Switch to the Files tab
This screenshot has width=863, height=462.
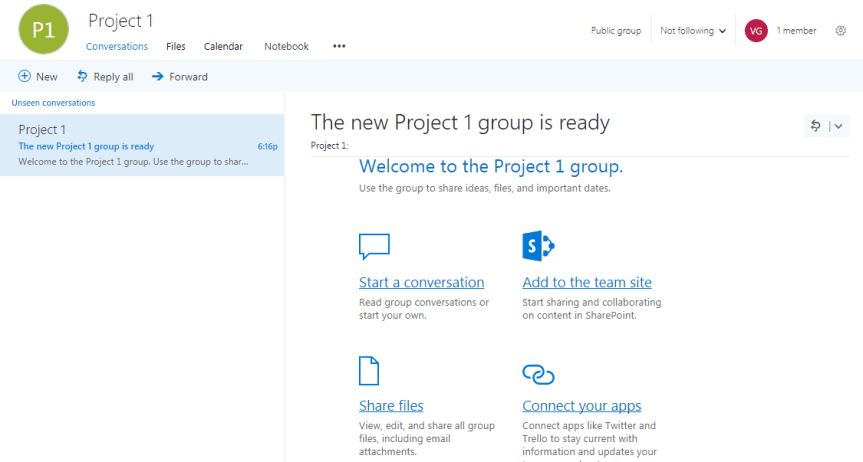[176, 46]
